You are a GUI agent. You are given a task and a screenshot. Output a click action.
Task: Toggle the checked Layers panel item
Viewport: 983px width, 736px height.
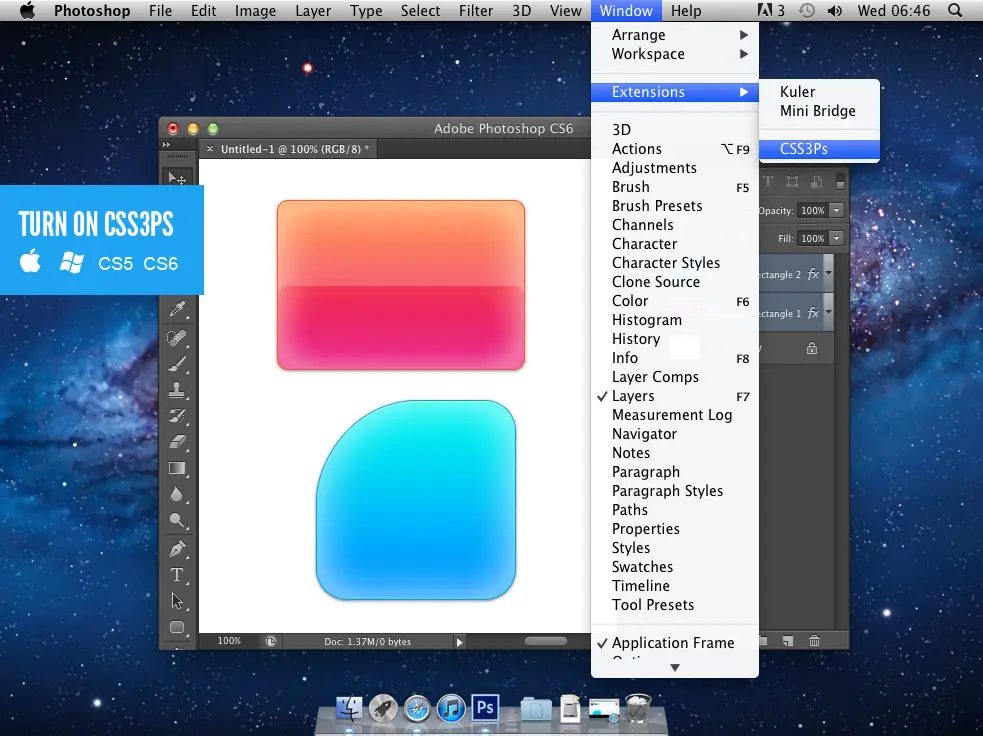(675, 396)
